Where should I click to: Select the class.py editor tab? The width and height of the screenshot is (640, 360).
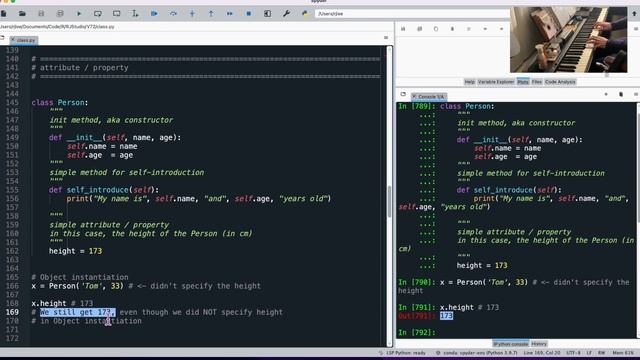(24, 40)
